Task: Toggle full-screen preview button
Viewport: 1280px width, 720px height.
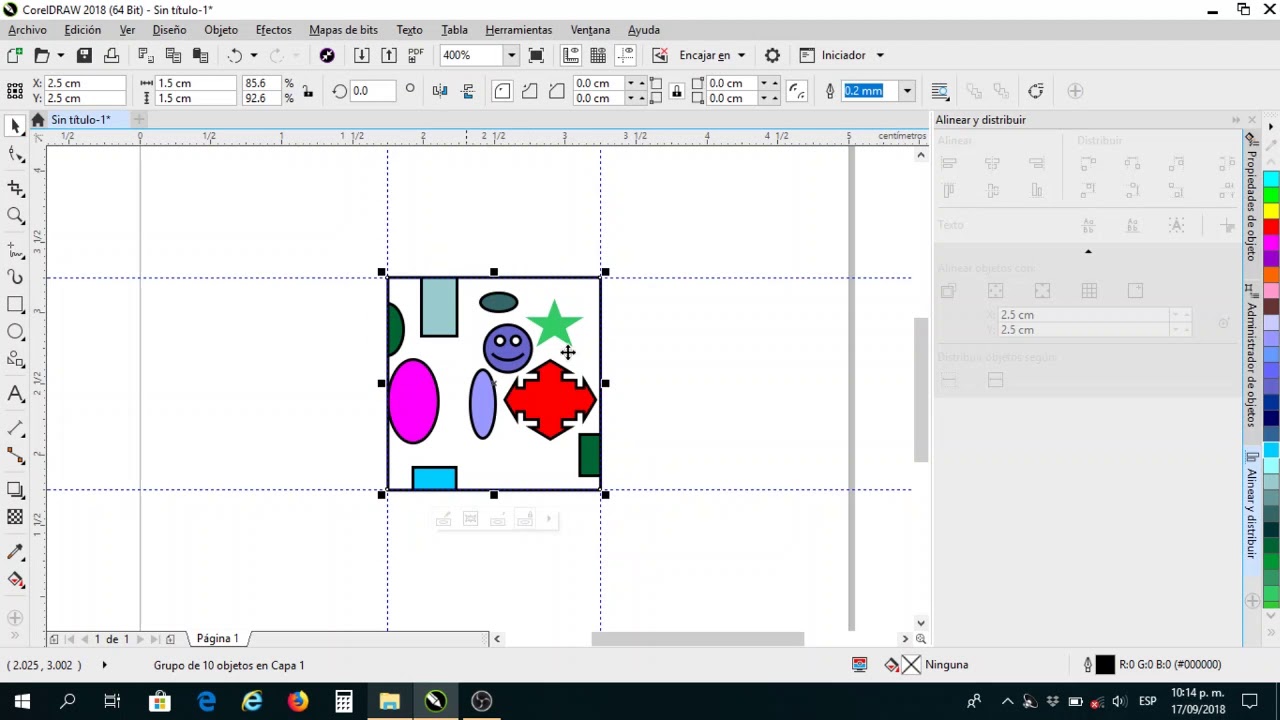Action: [536, 55]
